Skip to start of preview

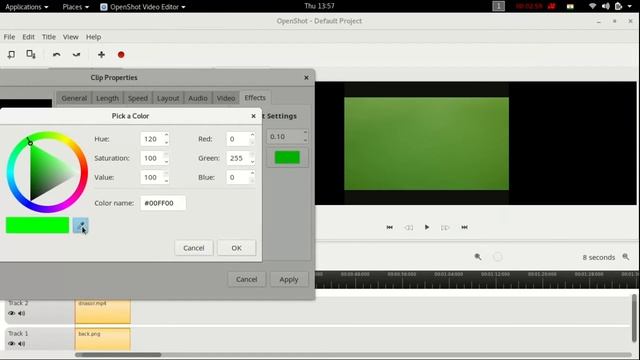tap(389, 227)
